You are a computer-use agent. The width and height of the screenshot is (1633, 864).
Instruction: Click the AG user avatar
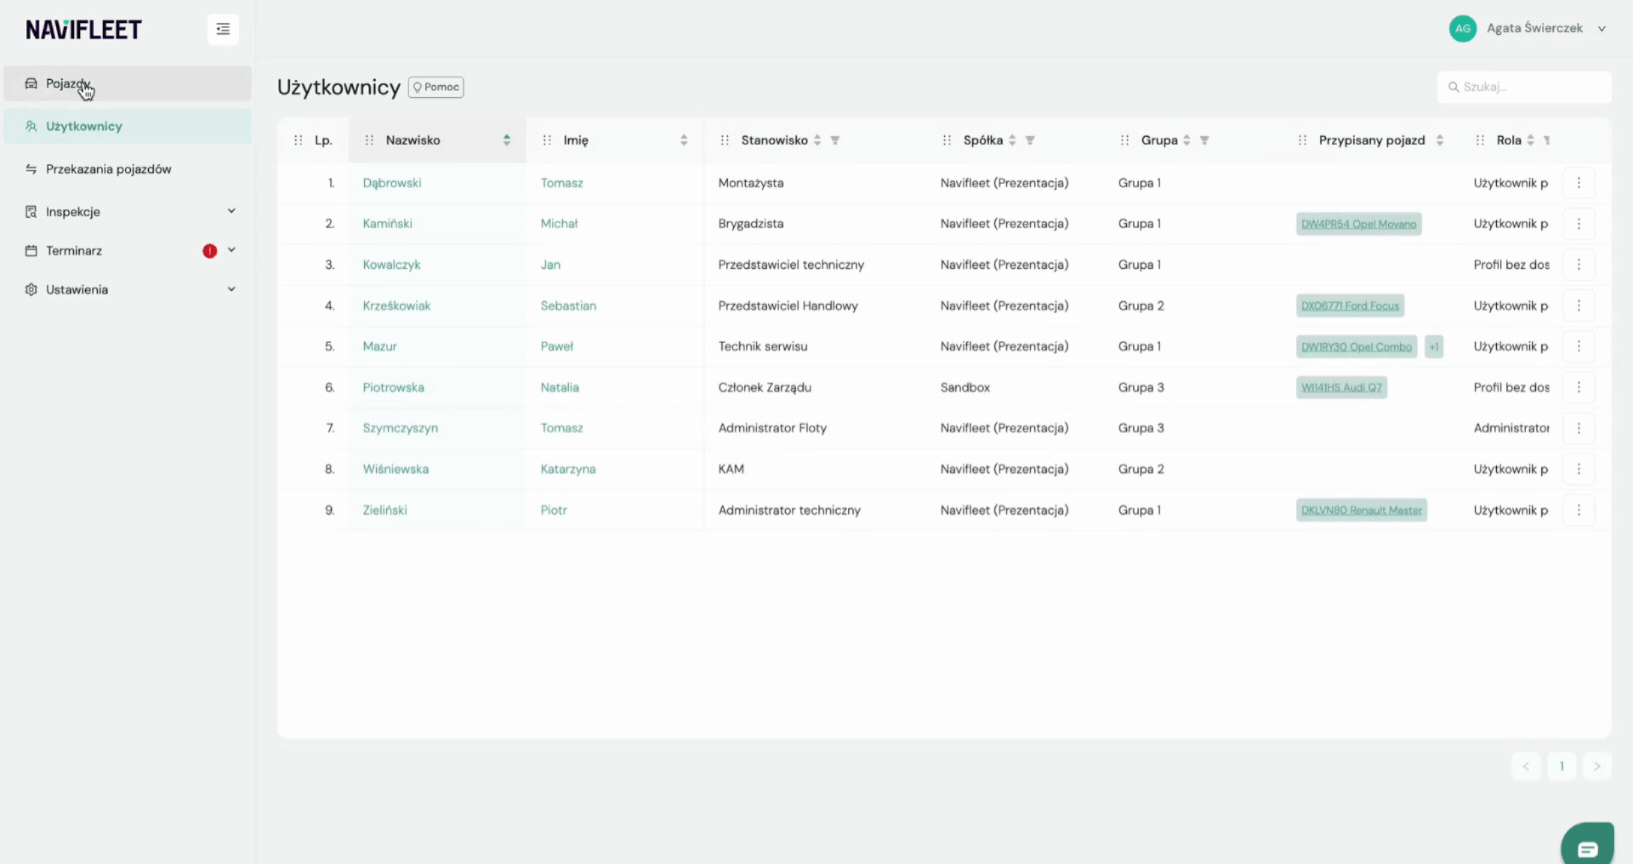[1463, 28]
